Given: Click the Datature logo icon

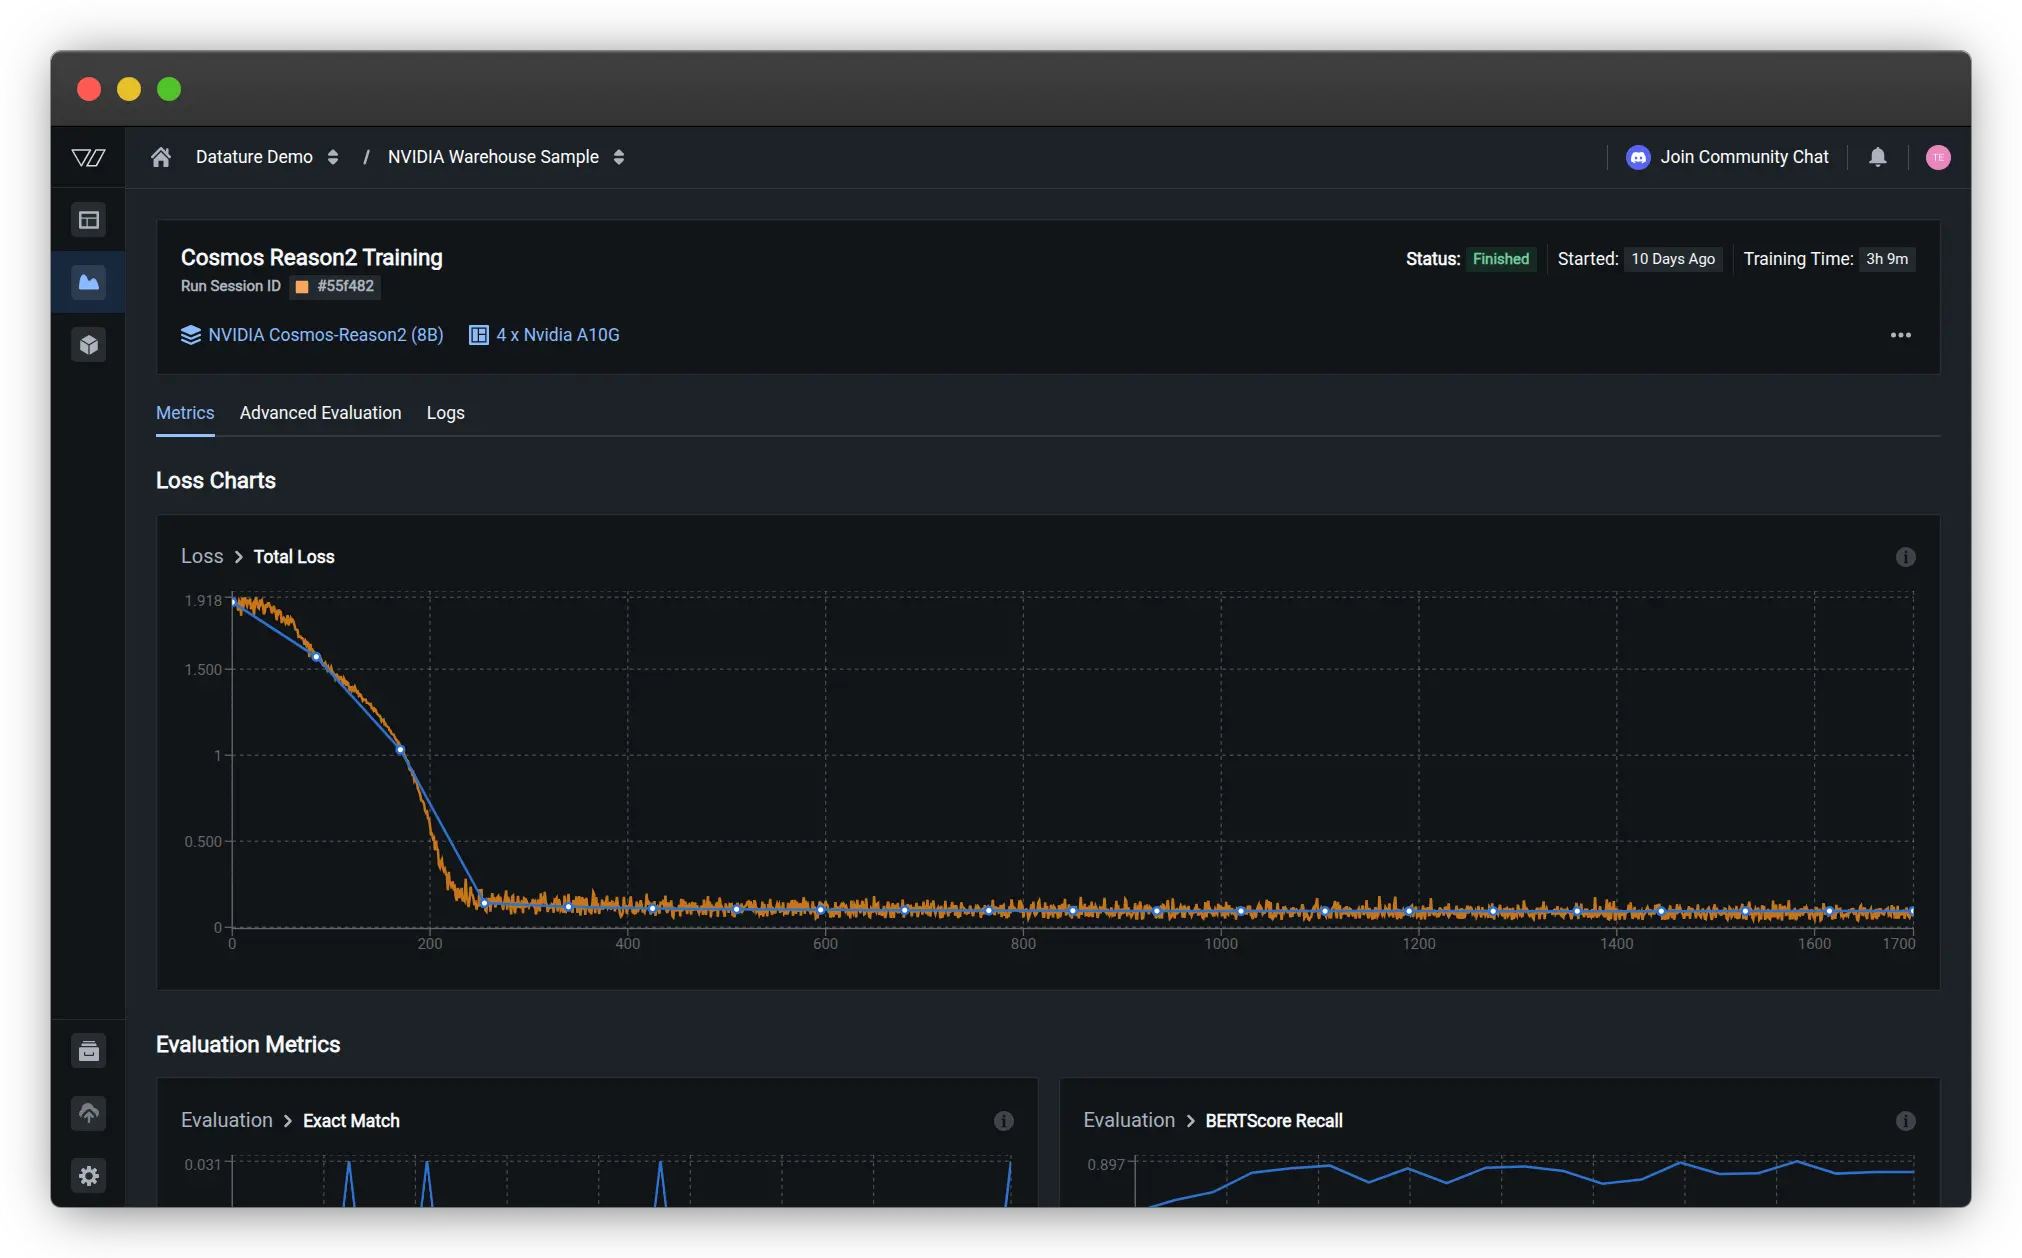Looking at the screenshot, I should tap(88, 157).
